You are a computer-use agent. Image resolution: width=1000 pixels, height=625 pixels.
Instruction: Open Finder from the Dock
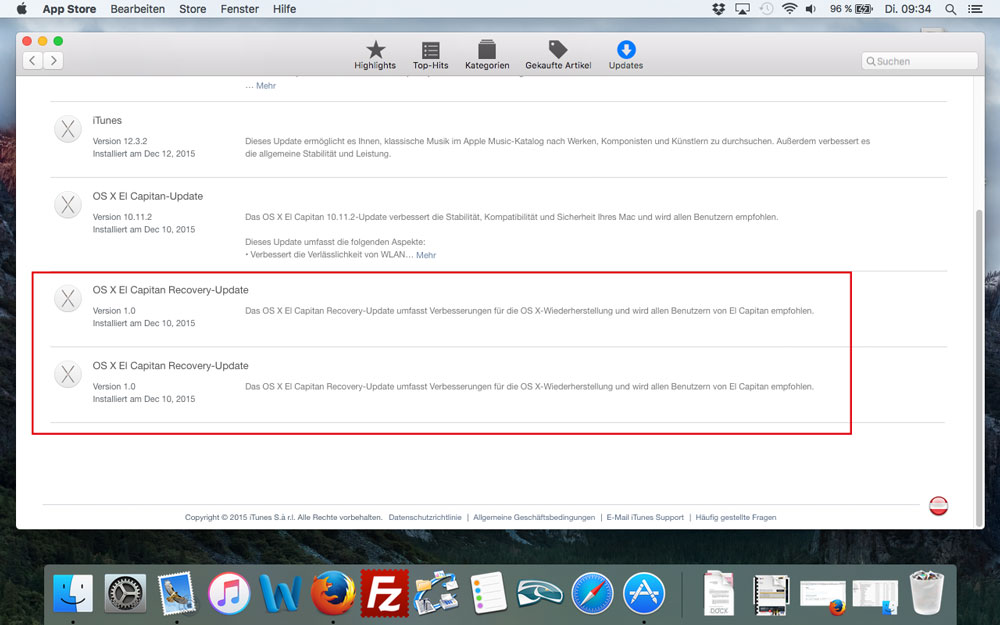[x=73, y=594]
